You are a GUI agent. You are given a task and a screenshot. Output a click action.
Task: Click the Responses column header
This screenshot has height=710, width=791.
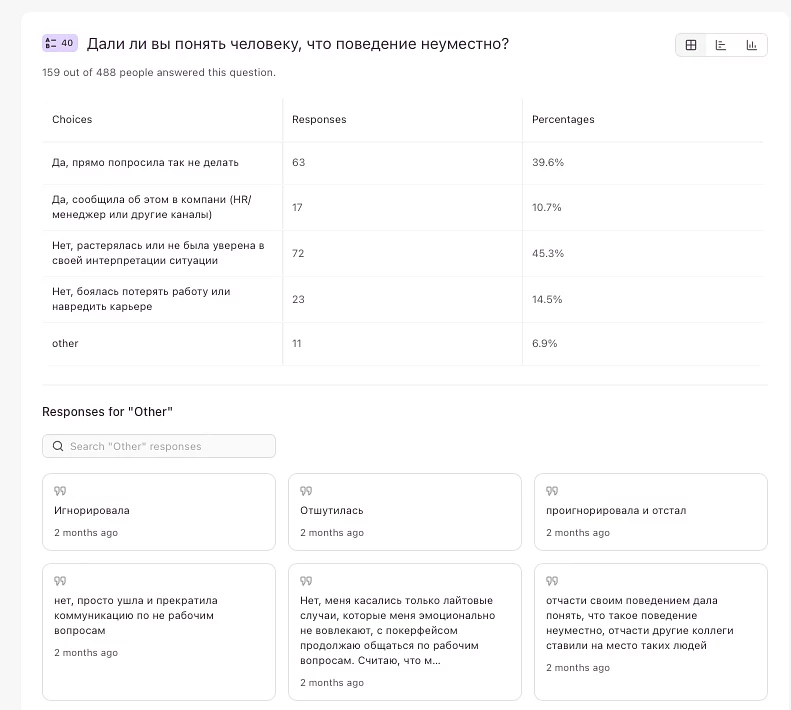click(319, 119)
